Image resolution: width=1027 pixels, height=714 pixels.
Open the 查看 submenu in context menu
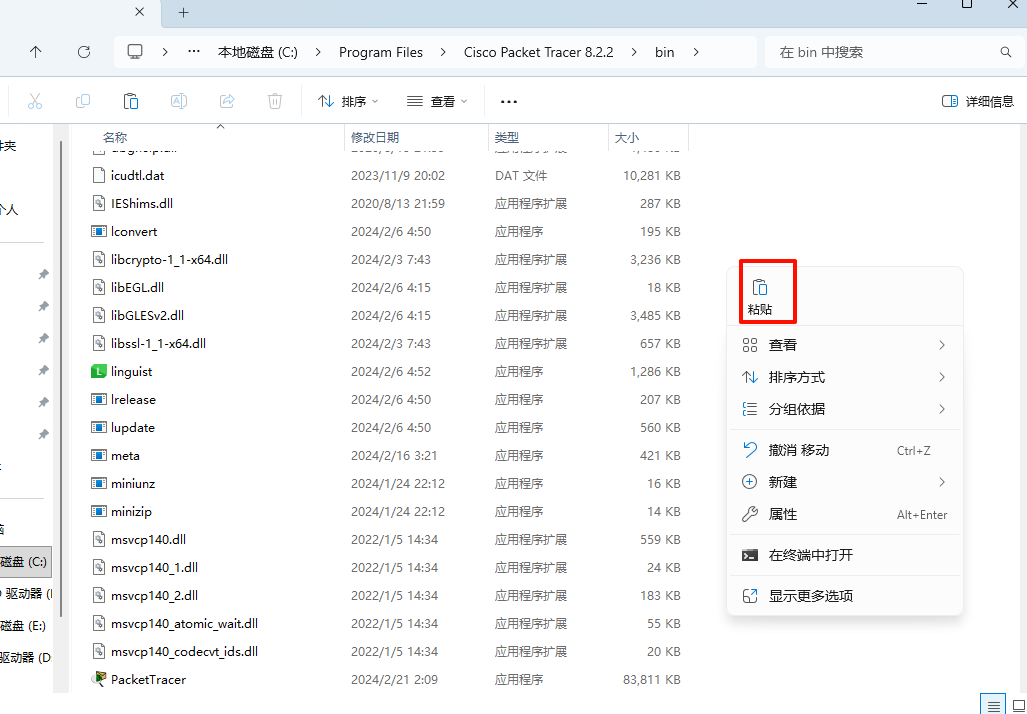click(845, 345)
